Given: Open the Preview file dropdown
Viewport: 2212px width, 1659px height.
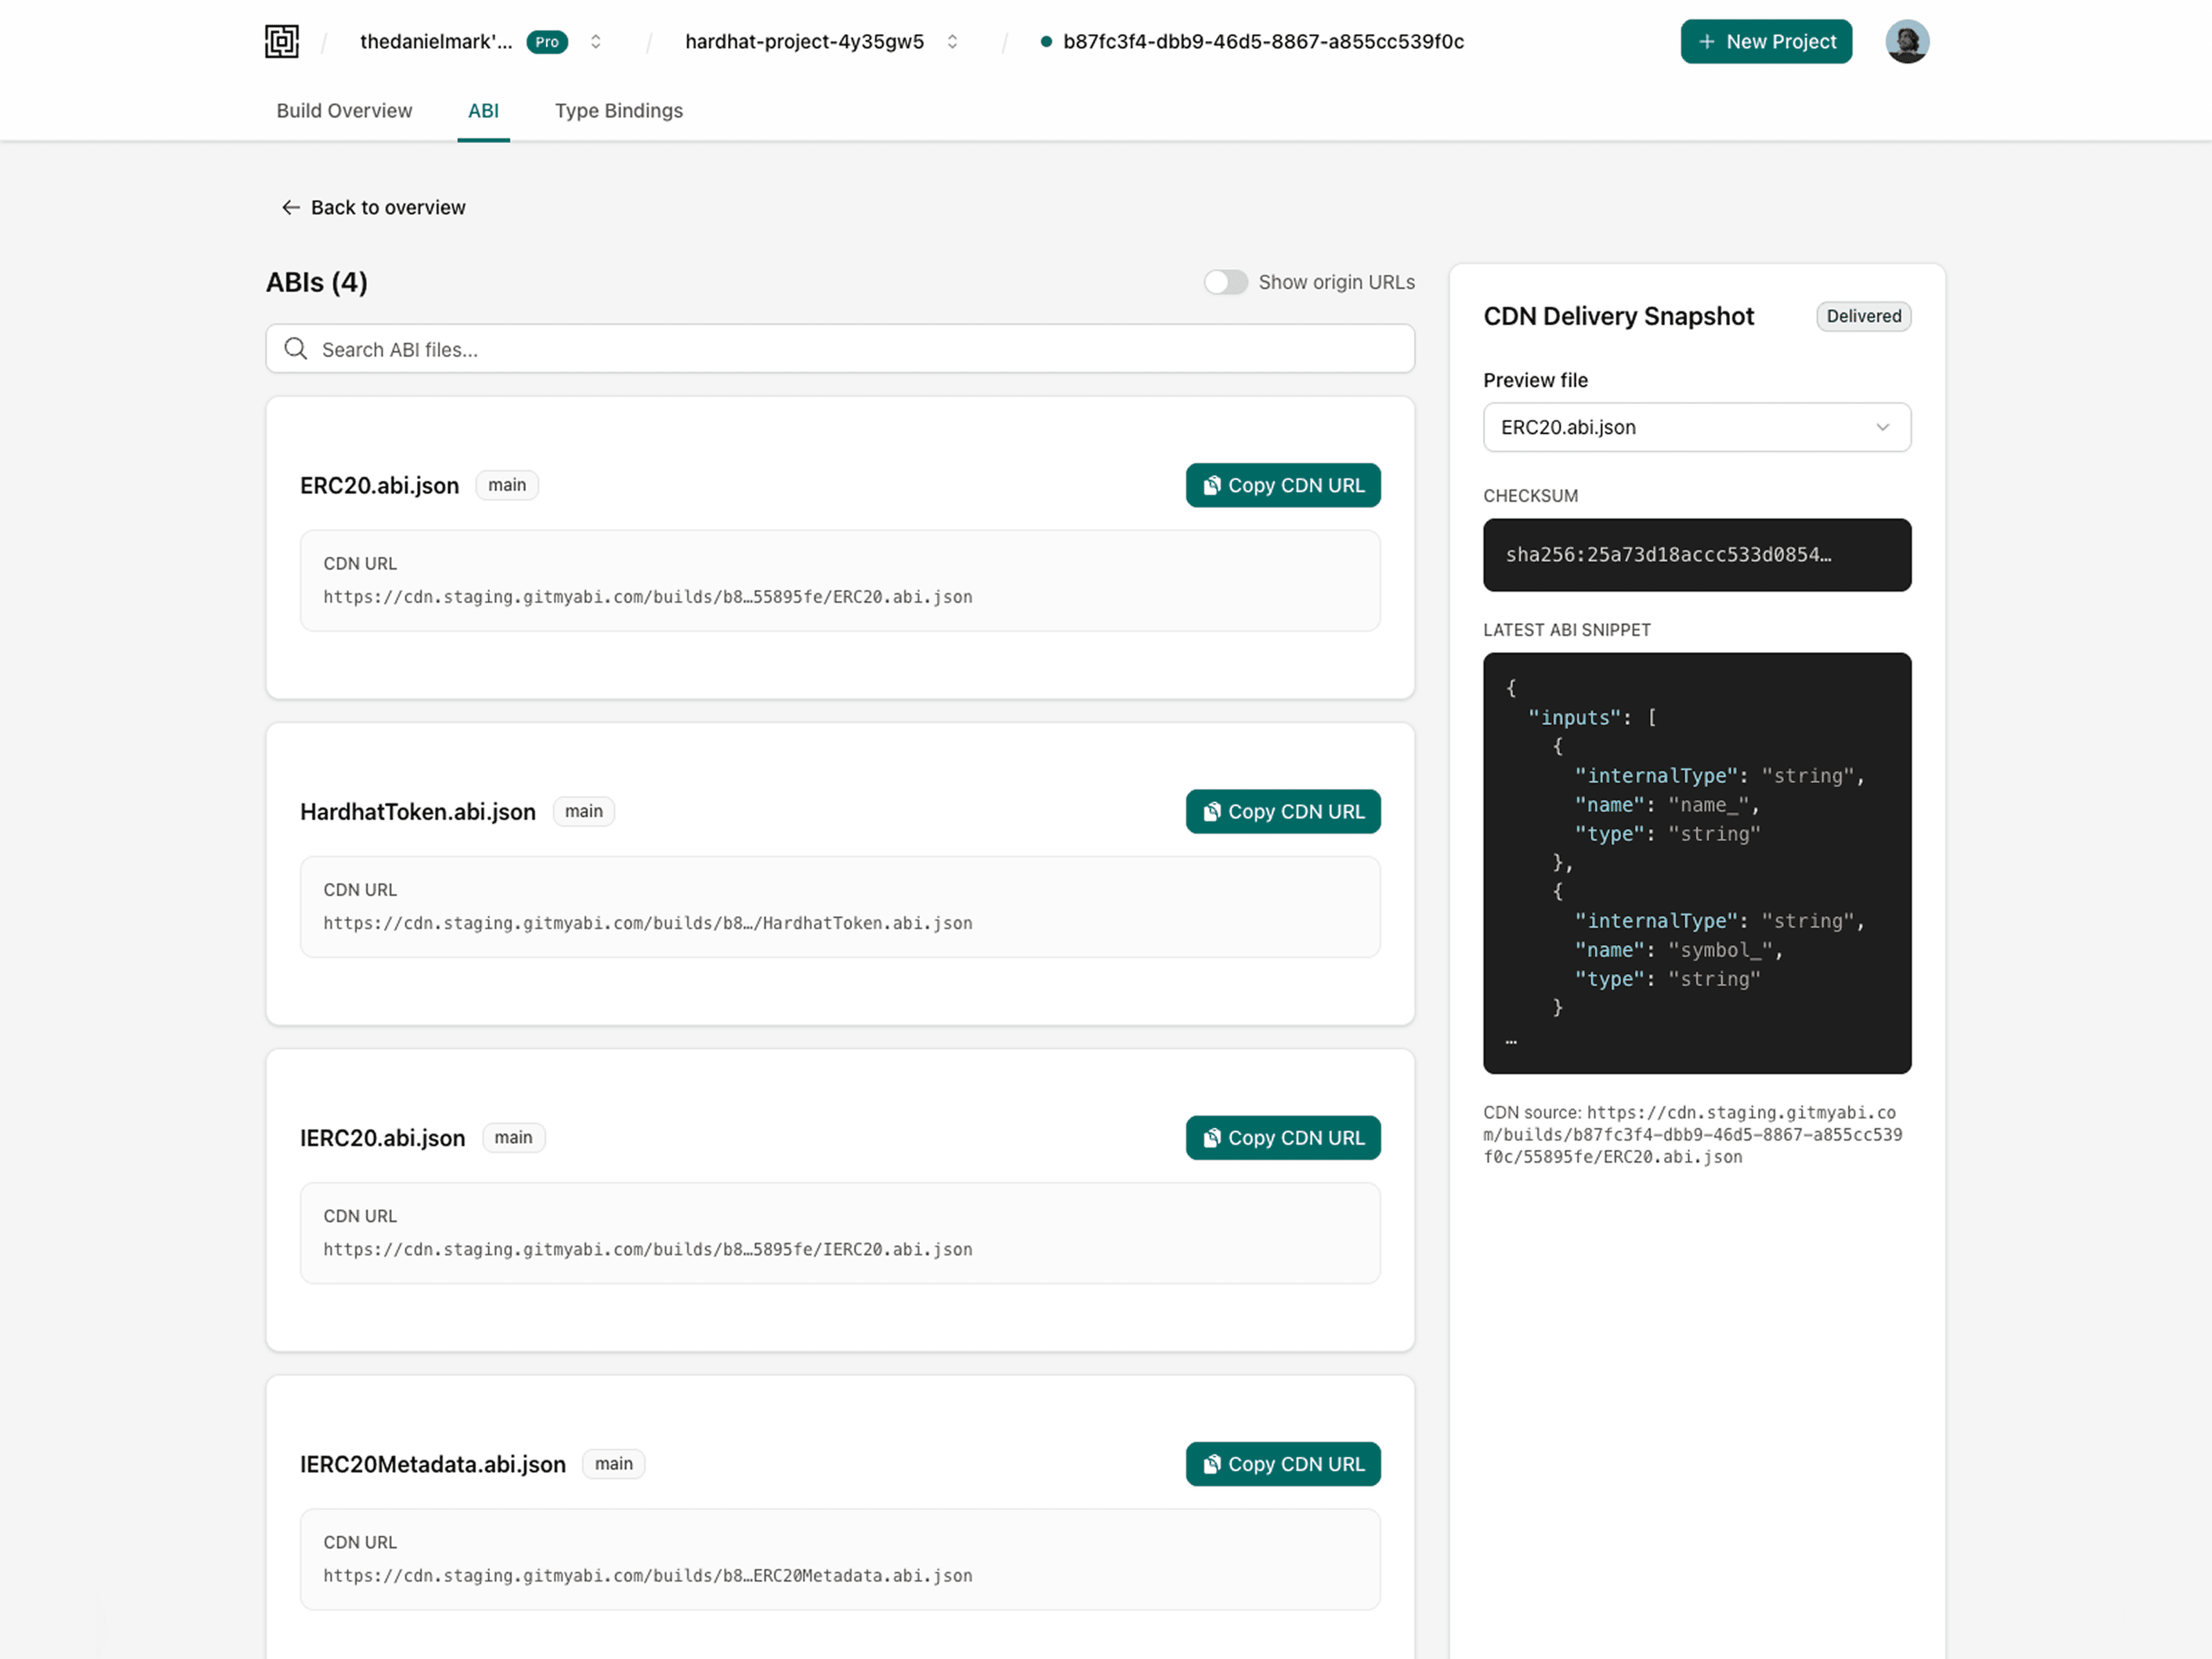Looking at the screenshot, I should 1697,427.
